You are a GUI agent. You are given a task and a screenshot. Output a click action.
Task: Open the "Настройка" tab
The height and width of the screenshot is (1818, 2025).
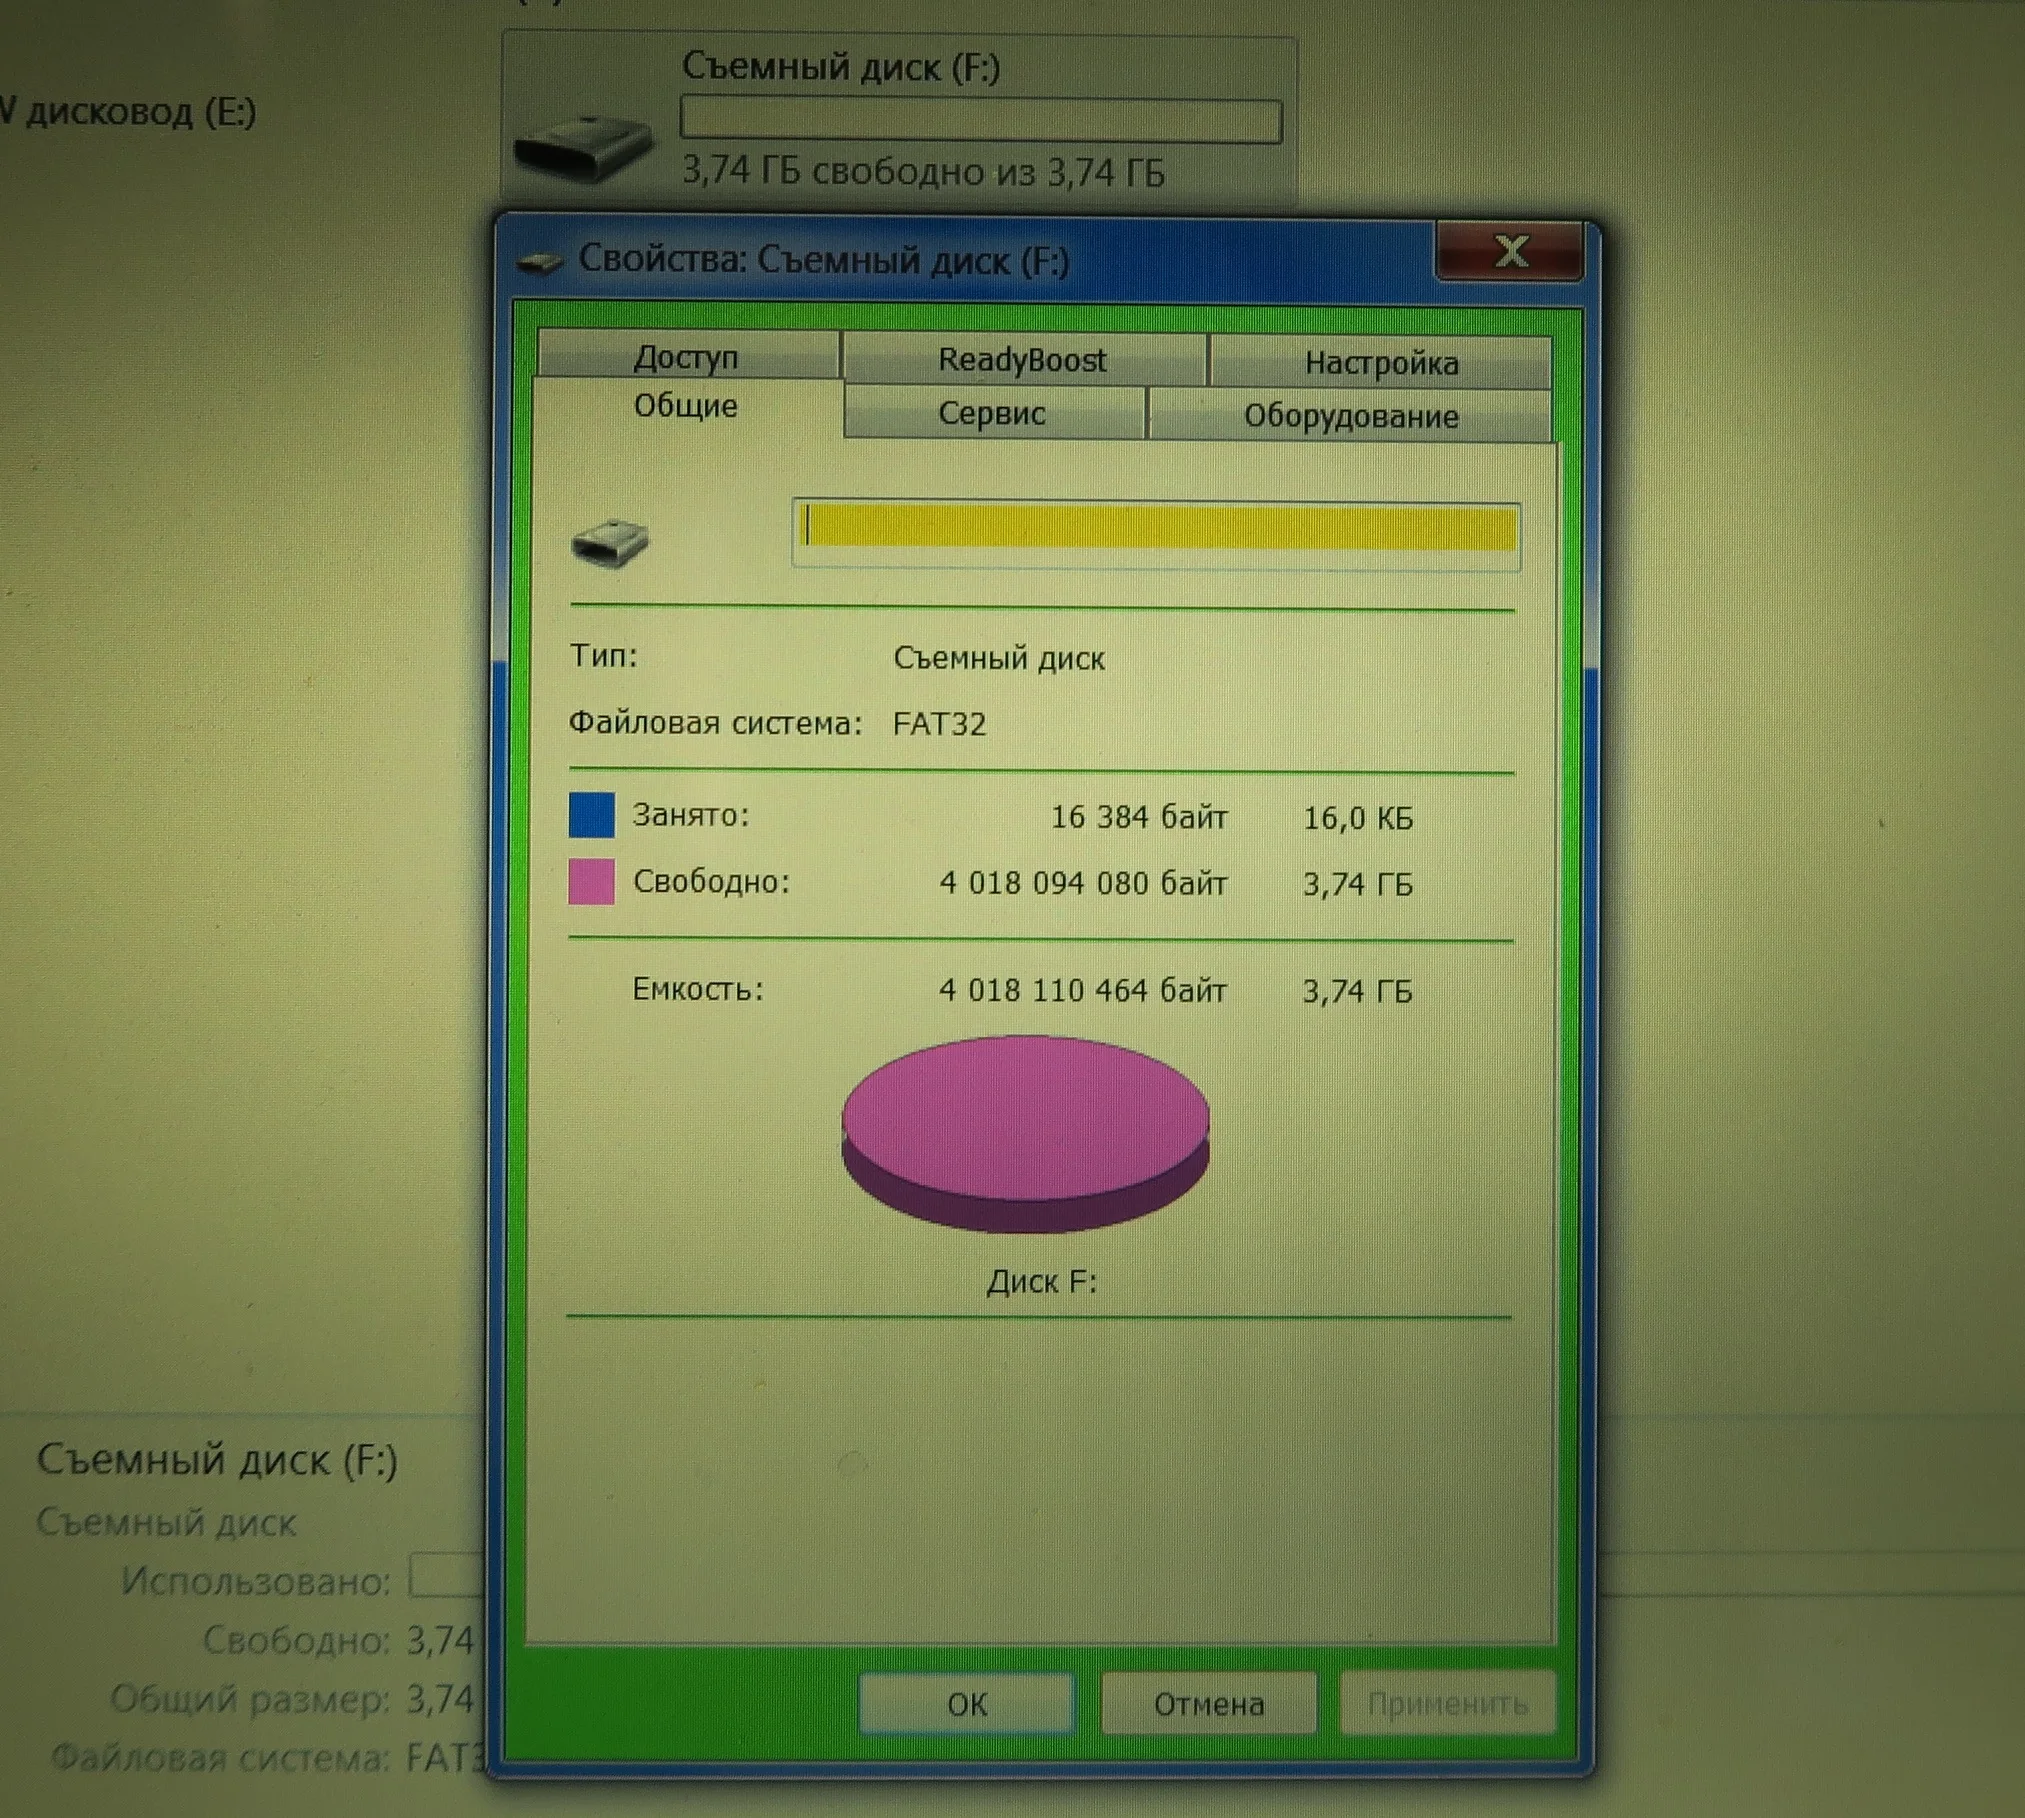pyautogui.click(x=1380, y=363)
